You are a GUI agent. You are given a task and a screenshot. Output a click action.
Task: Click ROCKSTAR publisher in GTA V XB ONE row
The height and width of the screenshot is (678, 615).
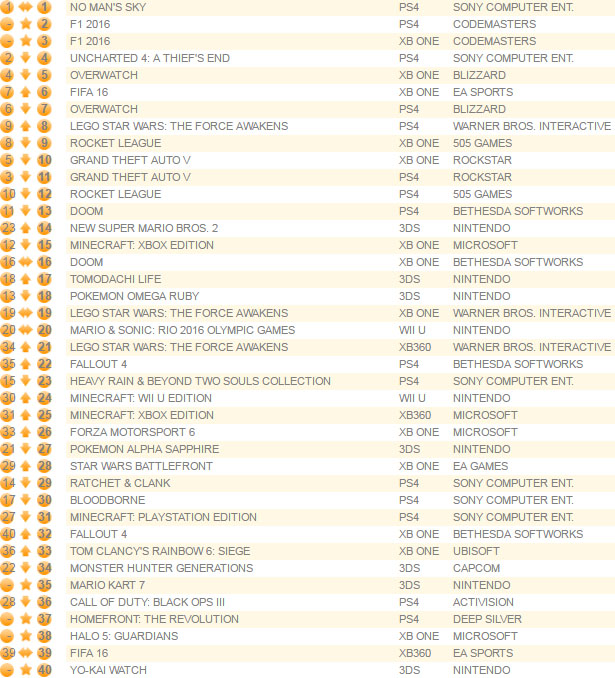tap(482, 160)
